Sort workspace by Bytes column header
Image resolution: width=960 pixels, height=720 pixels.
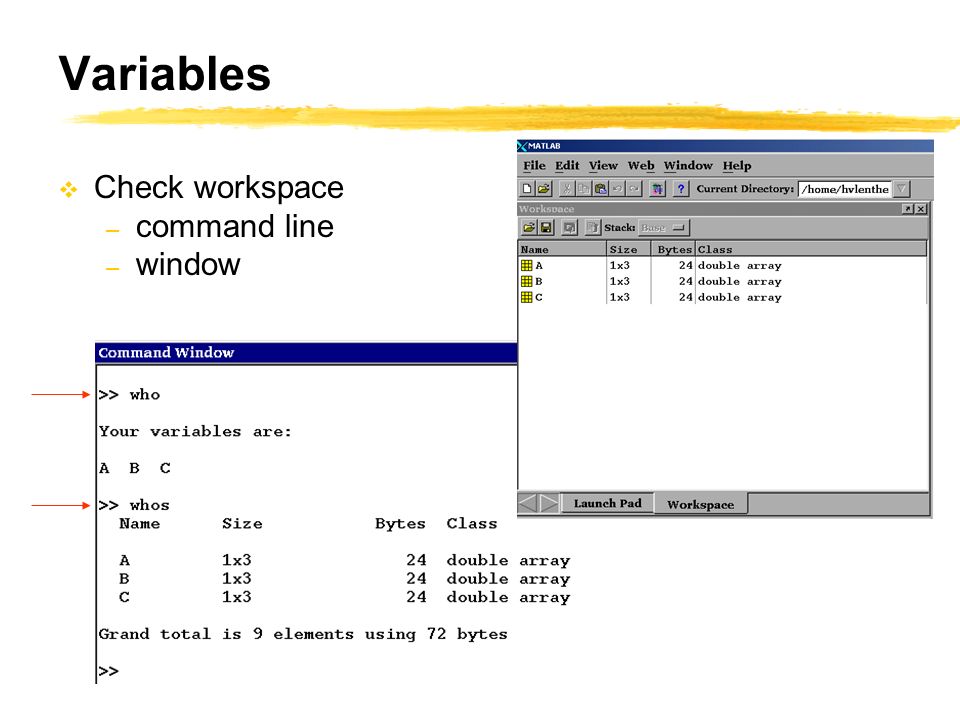(x=673, y=249)
